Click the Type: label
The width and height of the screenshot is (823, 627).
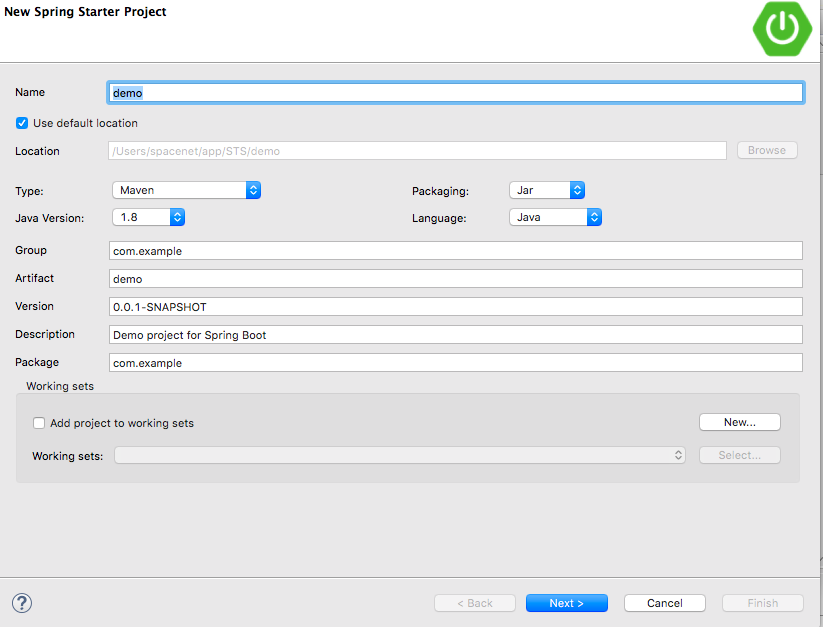pyautogui.click(x=29, y=192)
